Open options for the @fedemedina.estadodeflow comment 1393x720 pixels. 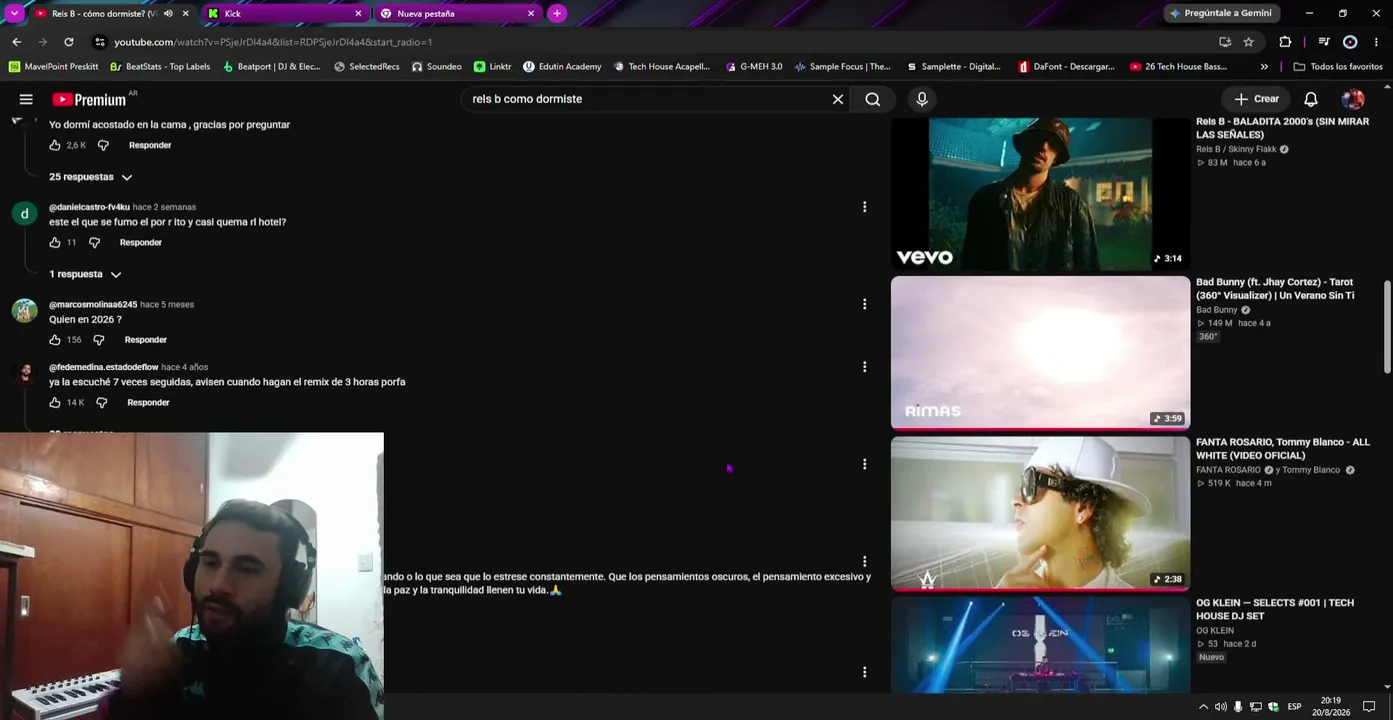click(x=865, y=367)
